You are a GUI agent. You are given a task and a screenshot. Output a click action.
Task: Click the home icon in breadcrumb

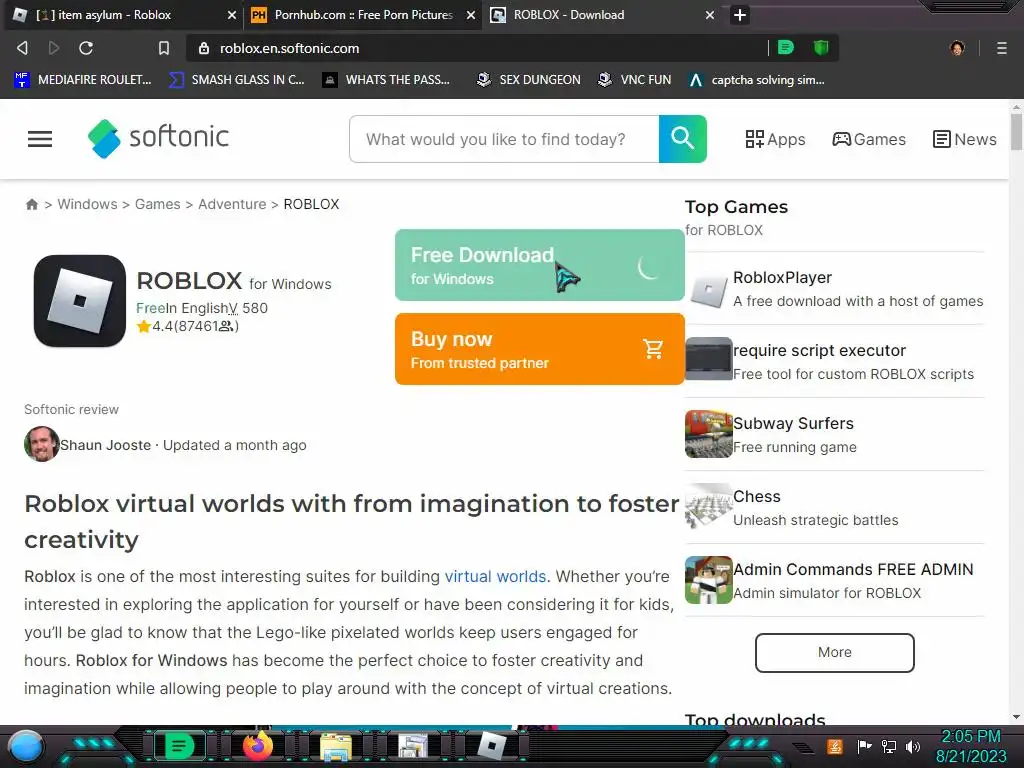point(31,204)
